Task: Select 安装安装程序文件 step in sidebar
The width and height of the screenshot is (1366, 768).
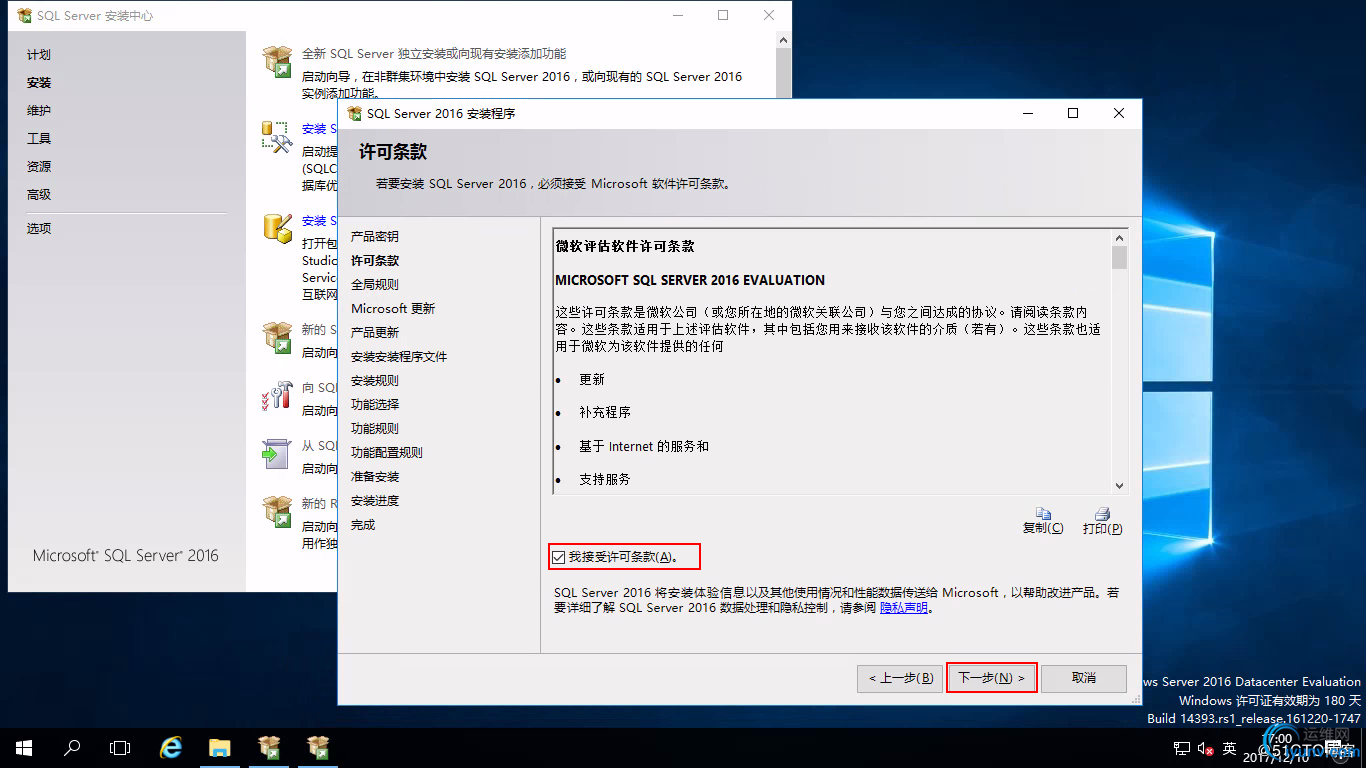Action: pos(399,356)
